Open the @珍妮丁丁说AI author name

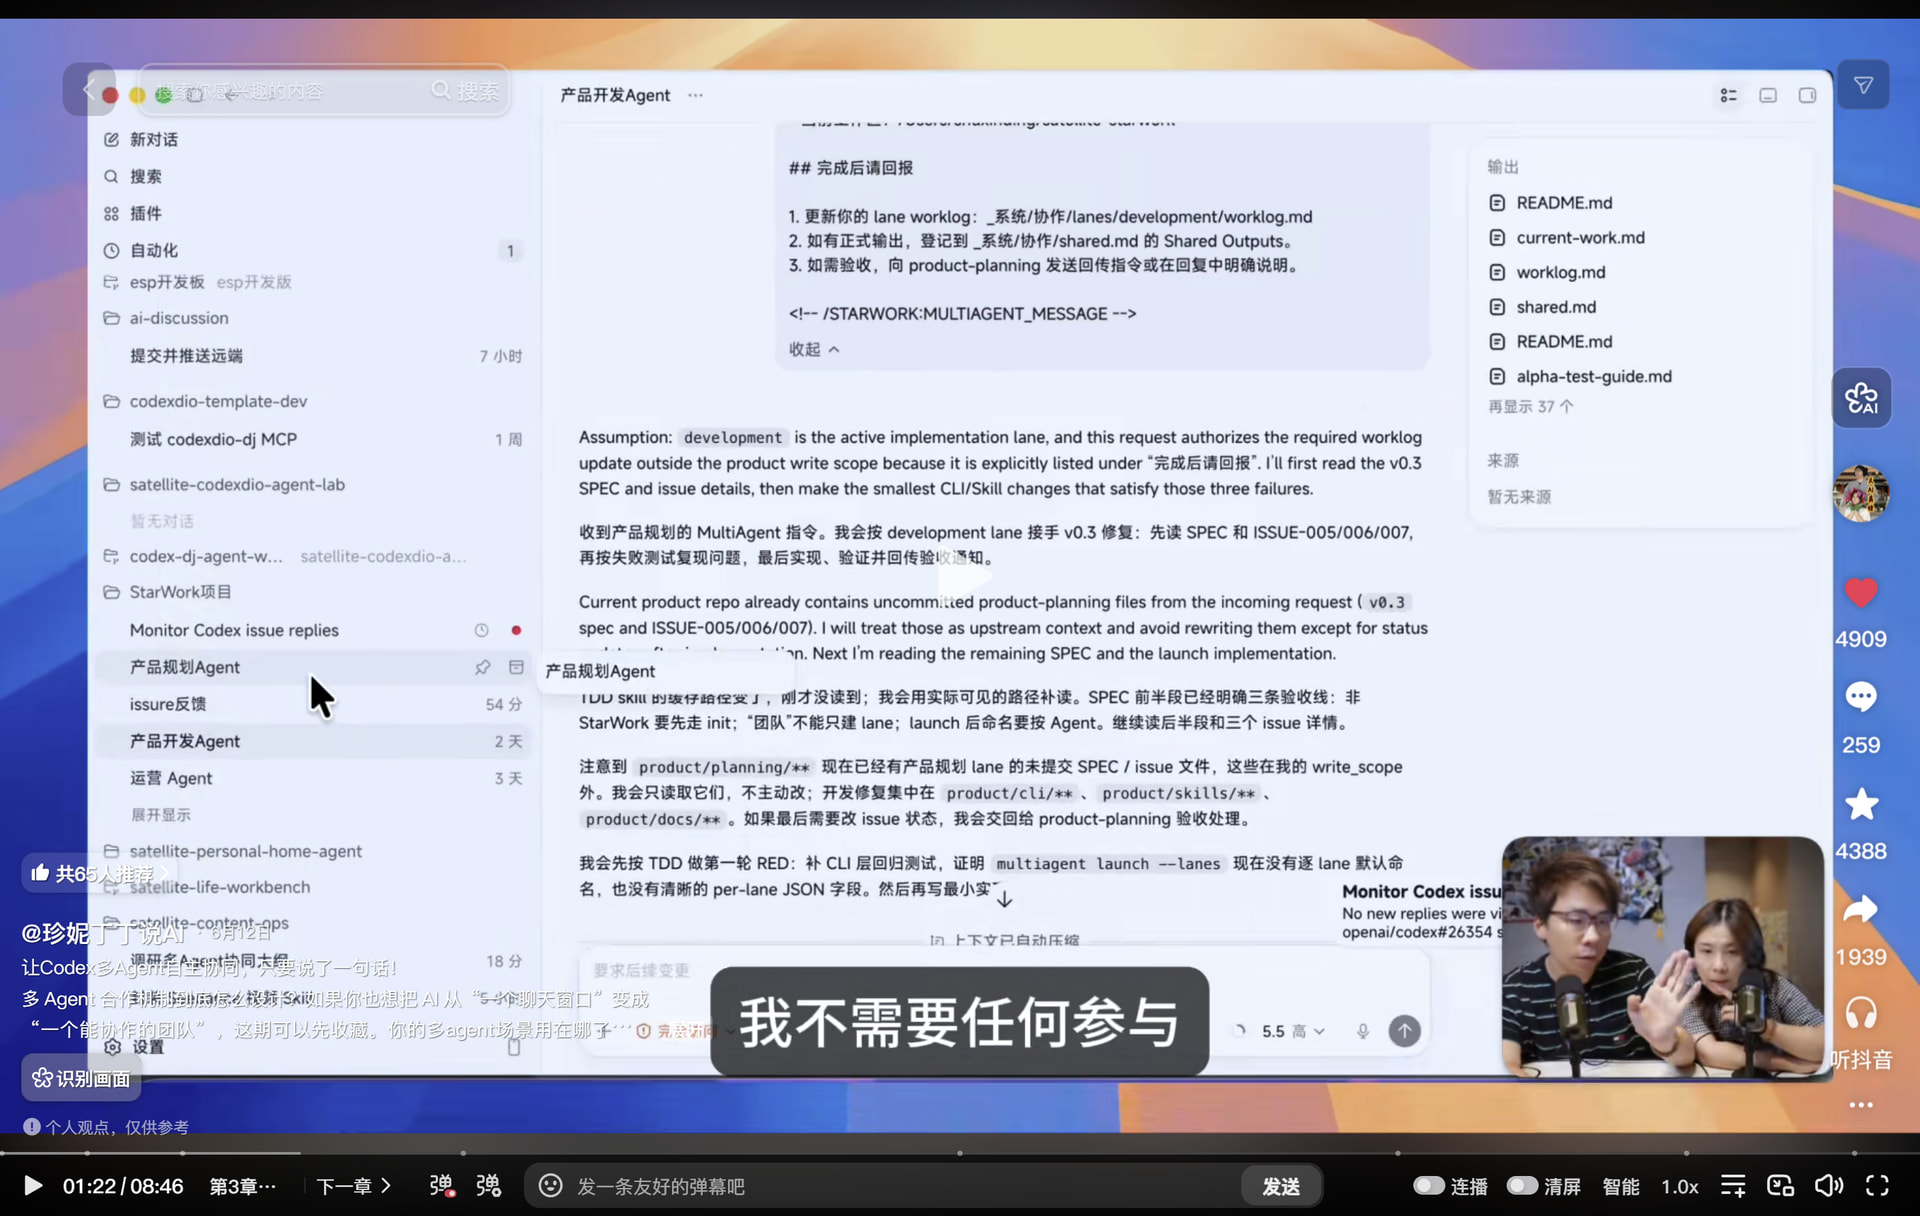coord(104,933)
